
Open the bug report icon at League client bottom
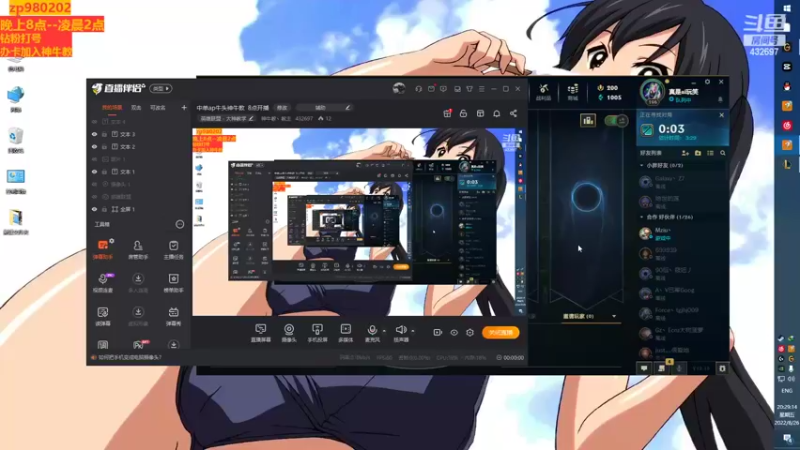point(722,368)
